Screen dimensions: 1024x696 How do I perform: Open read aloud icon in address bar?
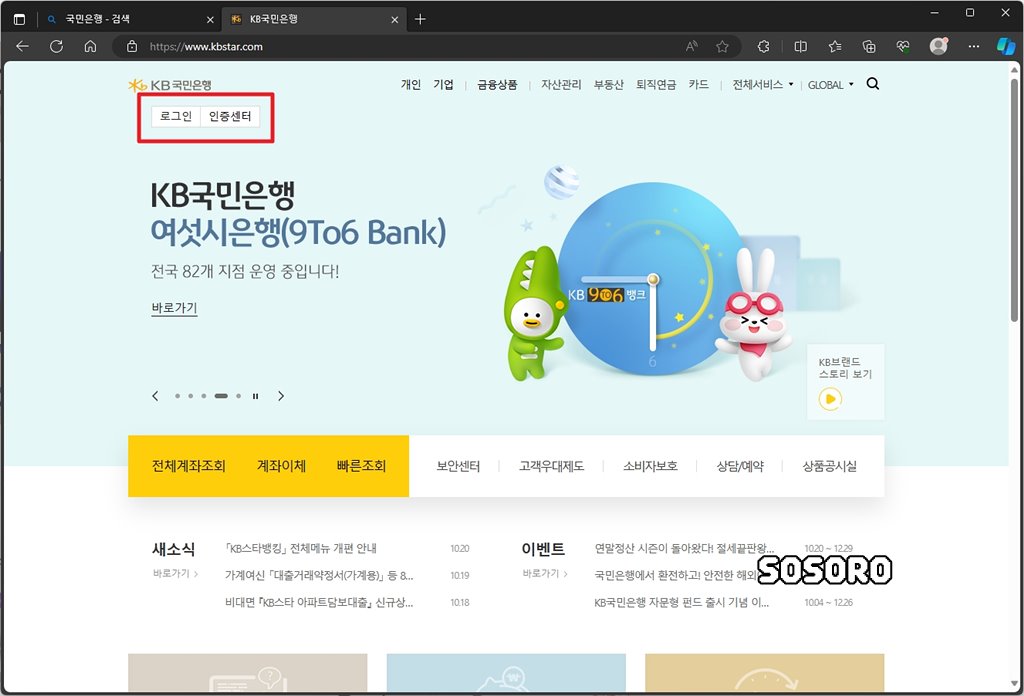(692, 46)
